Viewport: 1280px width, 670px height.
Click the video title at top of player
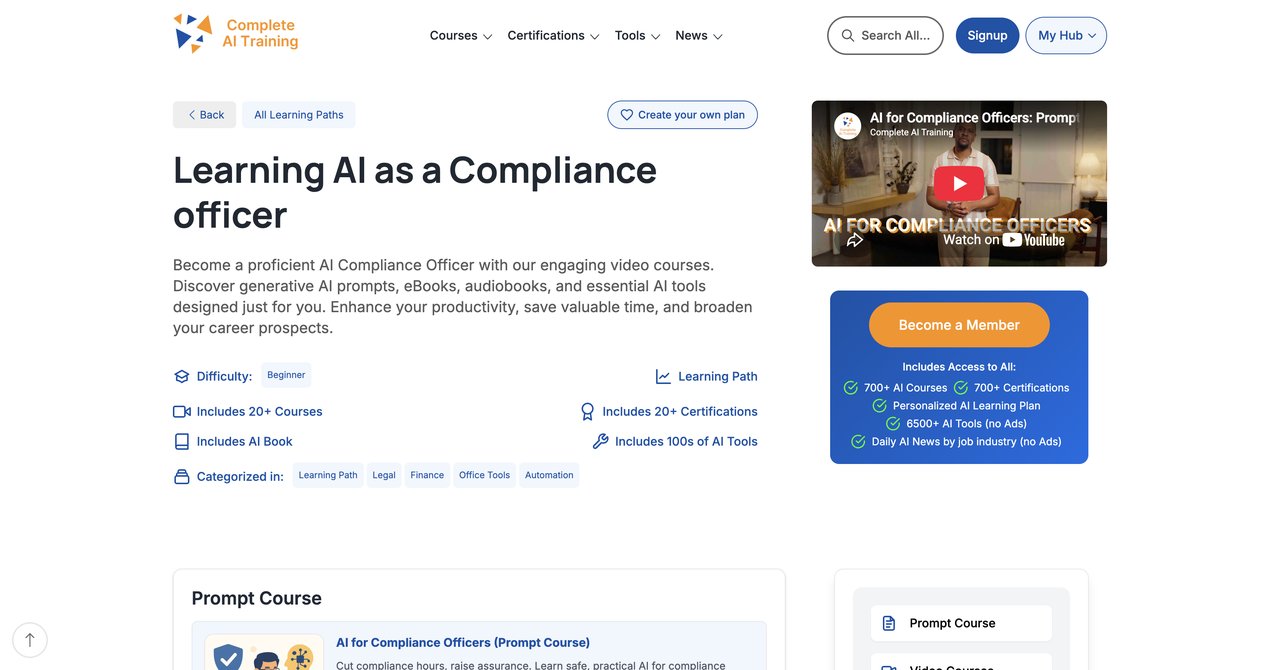click(974, 118)
